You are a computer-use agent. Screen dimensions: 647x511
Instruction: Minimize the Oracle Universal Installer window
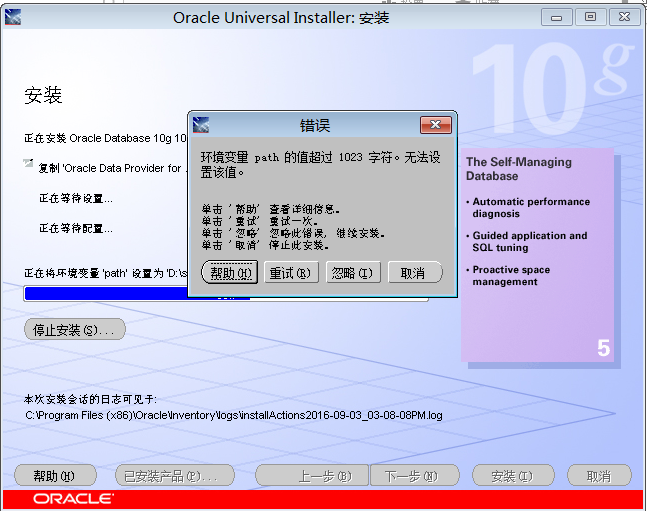pos(557,17)
